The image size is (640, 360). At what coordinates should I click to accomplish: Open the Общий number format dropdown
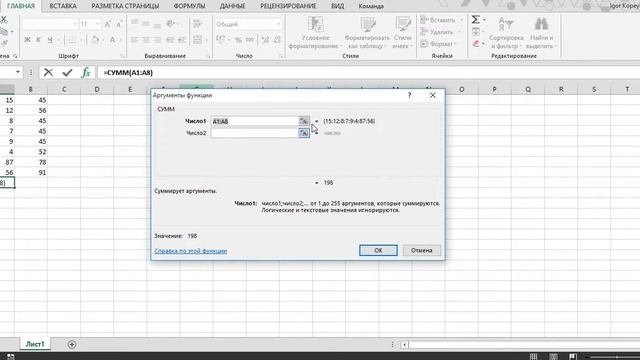point(279,24)
